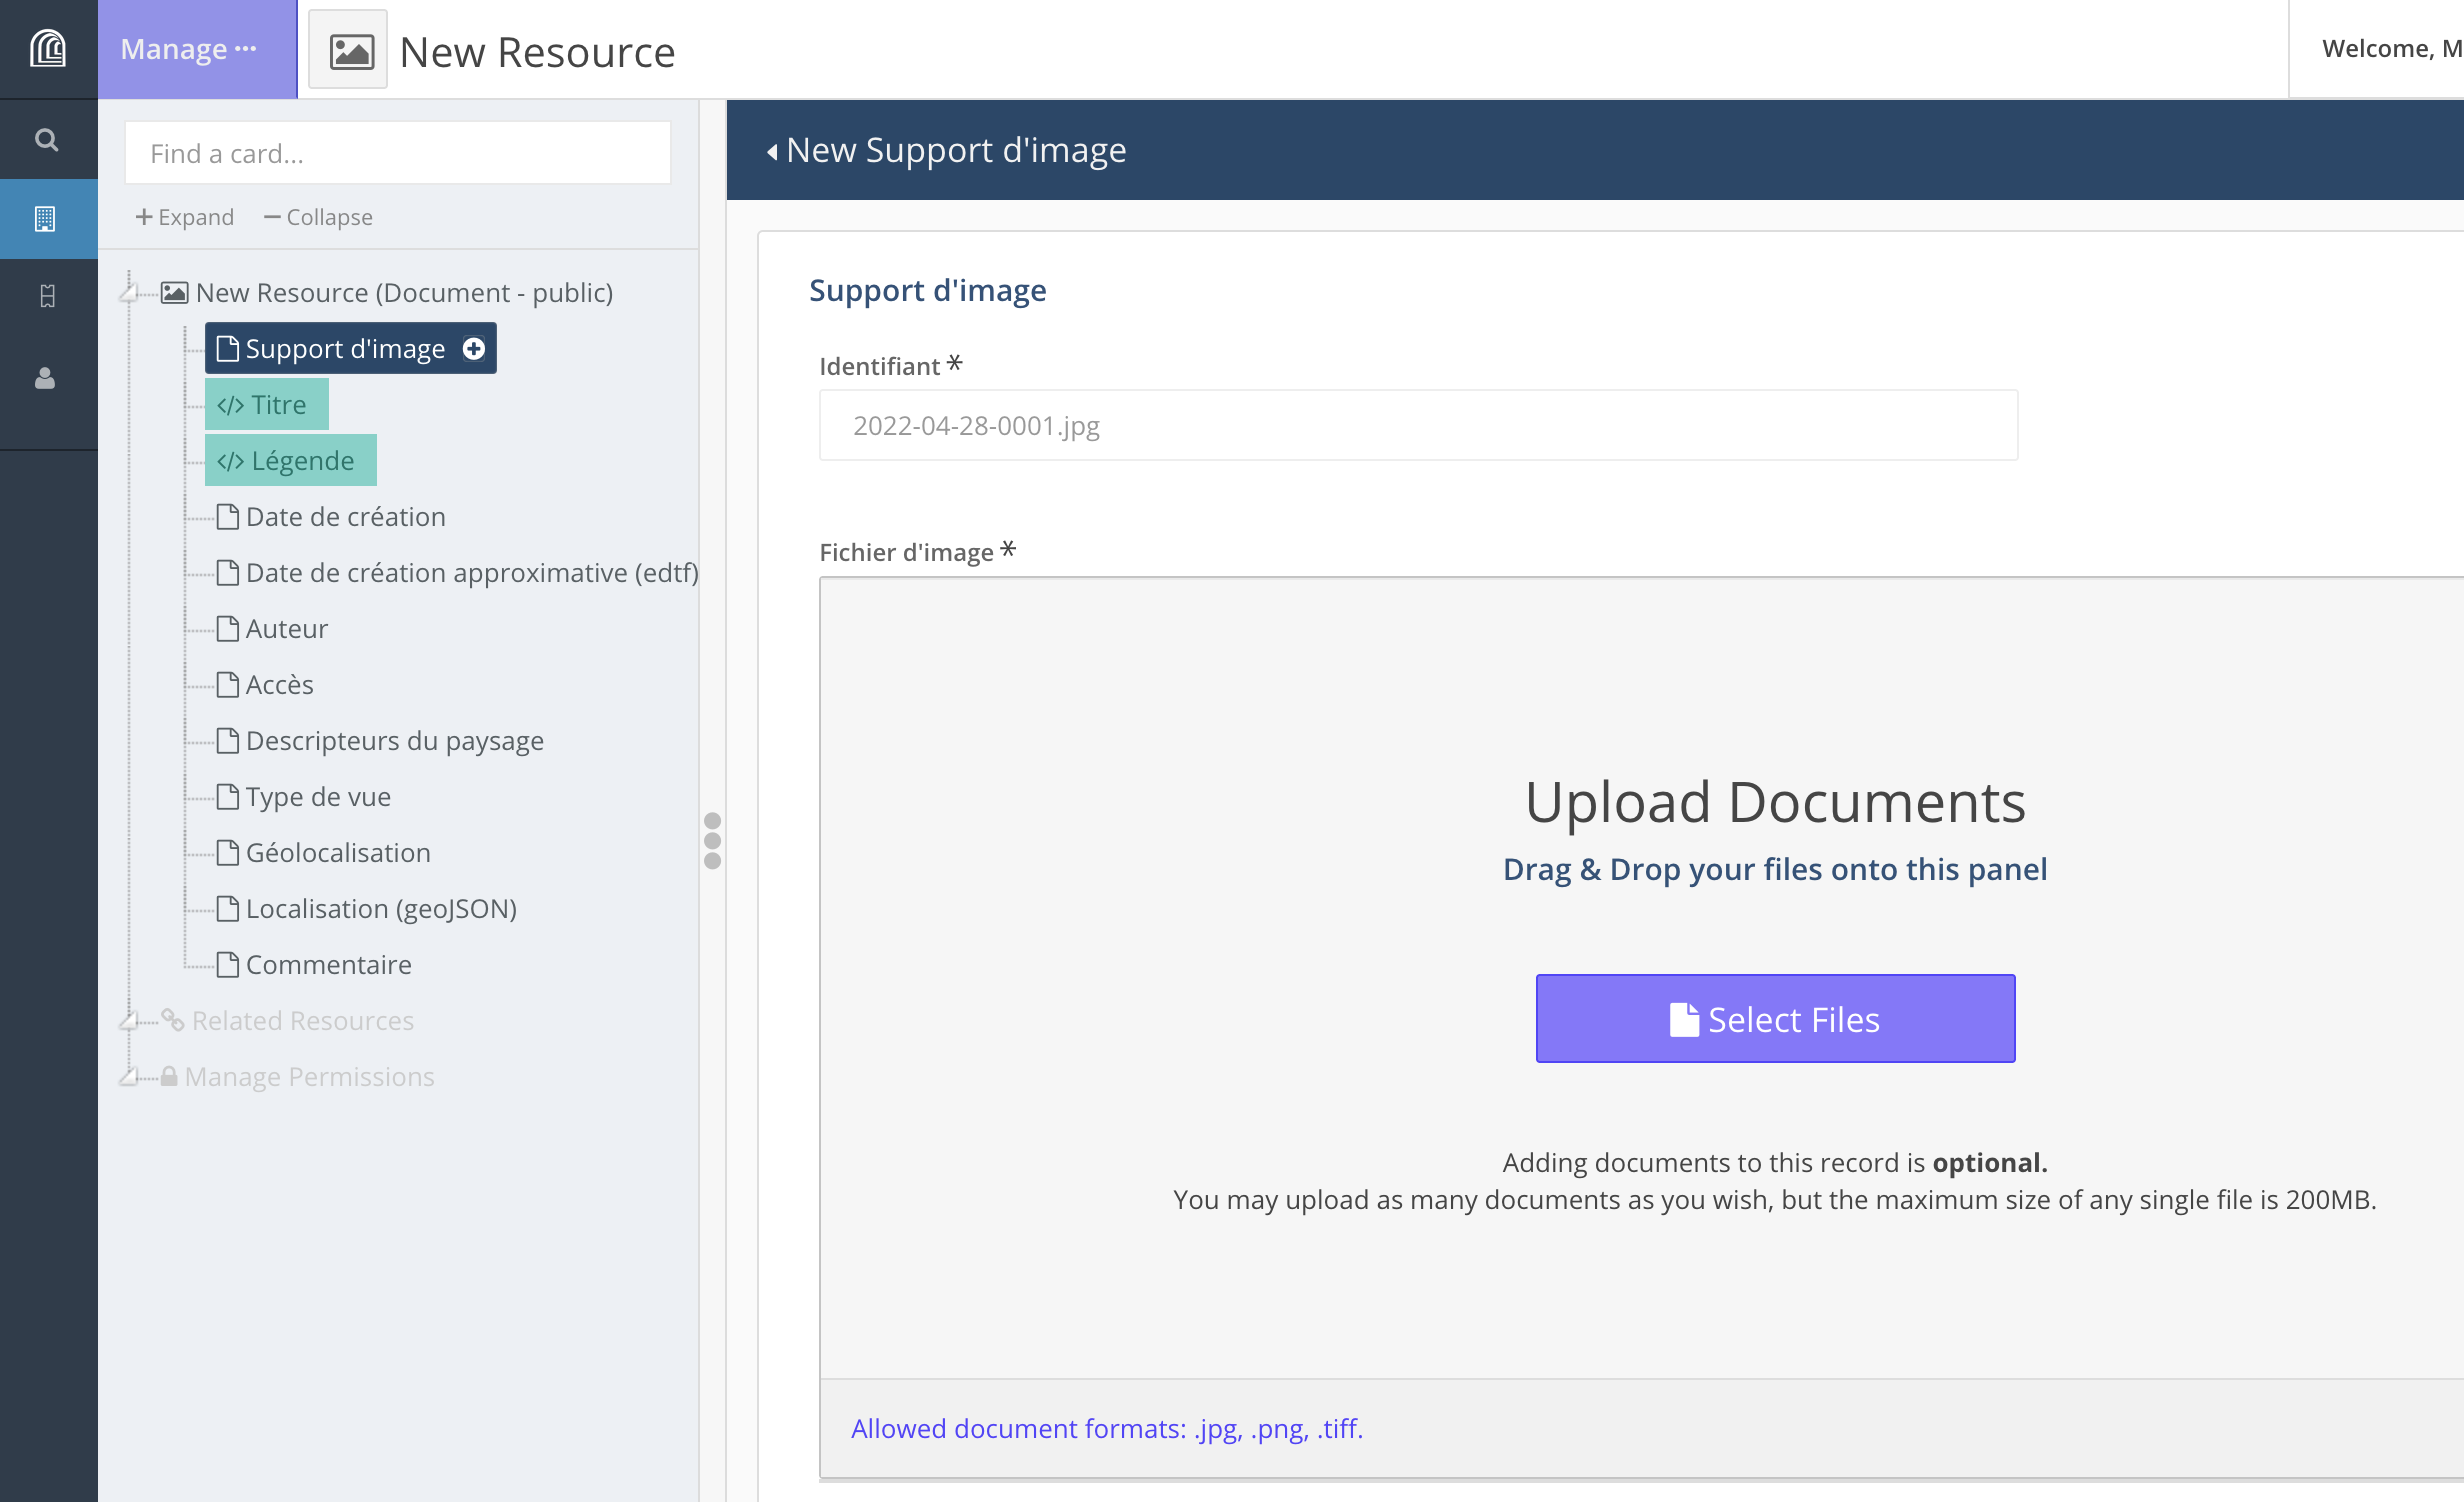
Task: Open the Manage menu
Action: [189, 49]
